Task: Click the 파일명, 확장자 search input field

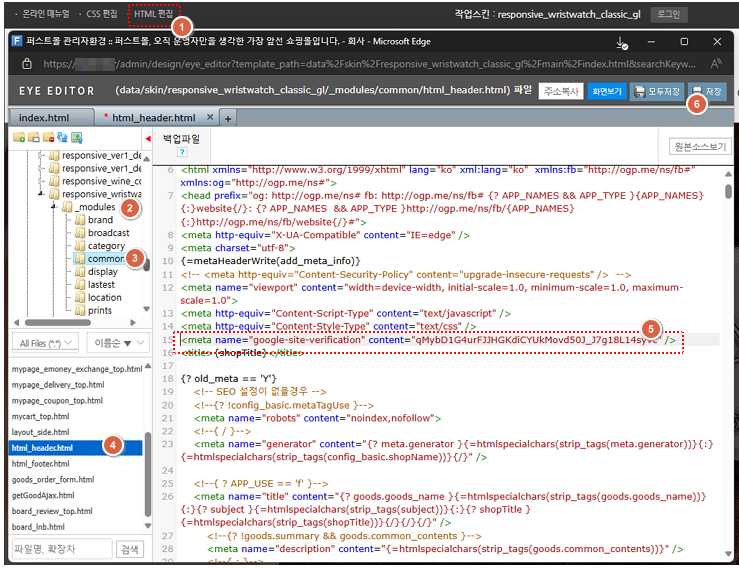Action: click(x=60, y=549)
